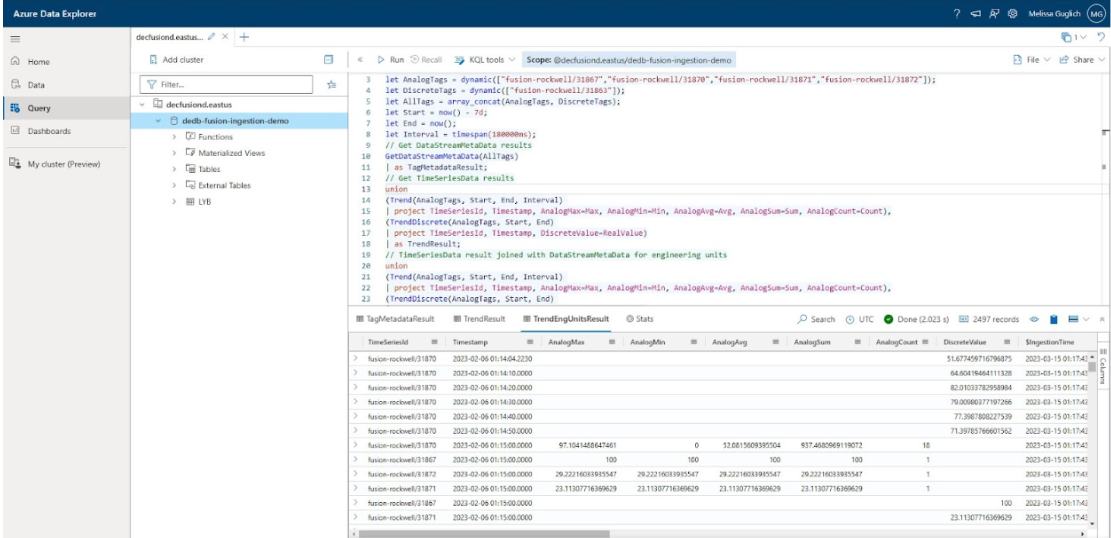Open the AnalogAvg column menu
The width and height of the screenshot is (1111, 538).
coord(777,342)
